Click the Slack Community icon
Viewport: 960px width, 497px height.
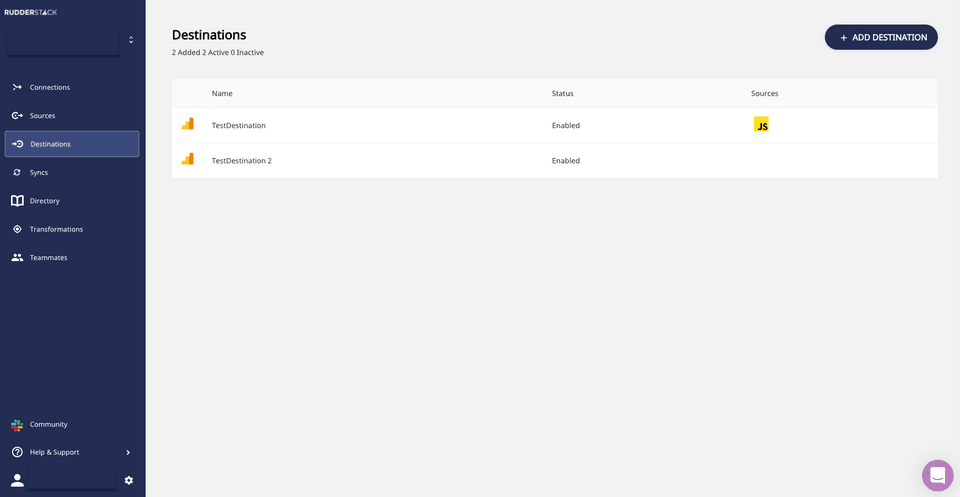17,424
